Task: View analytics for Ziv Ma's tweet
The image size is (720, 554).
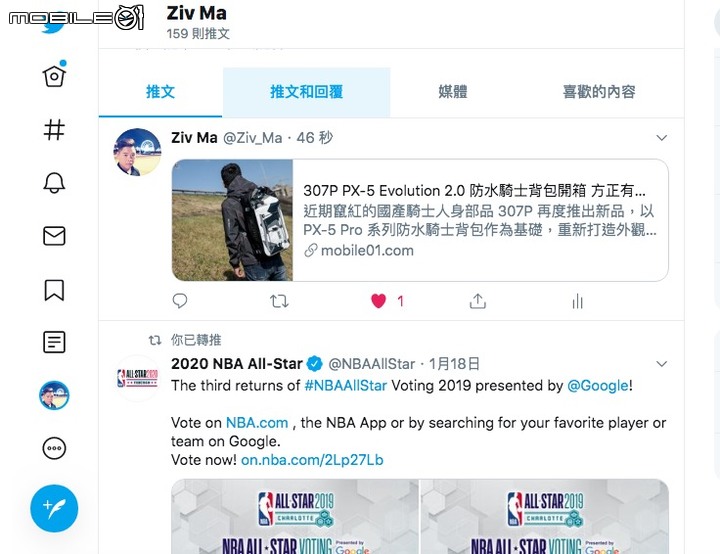Action: 577,301
